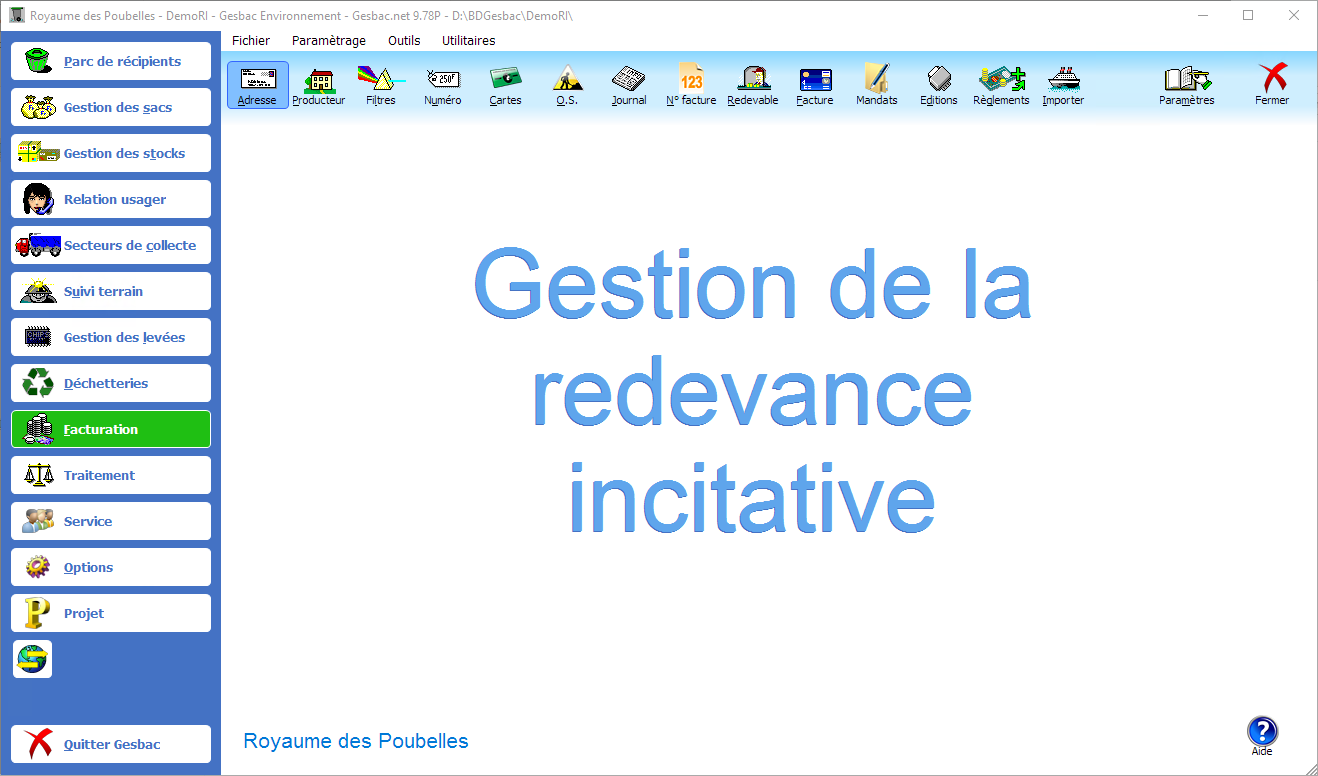Open the Fichier menu
The width and height of the screenshot is (1318, 776).
pos(251,41)
